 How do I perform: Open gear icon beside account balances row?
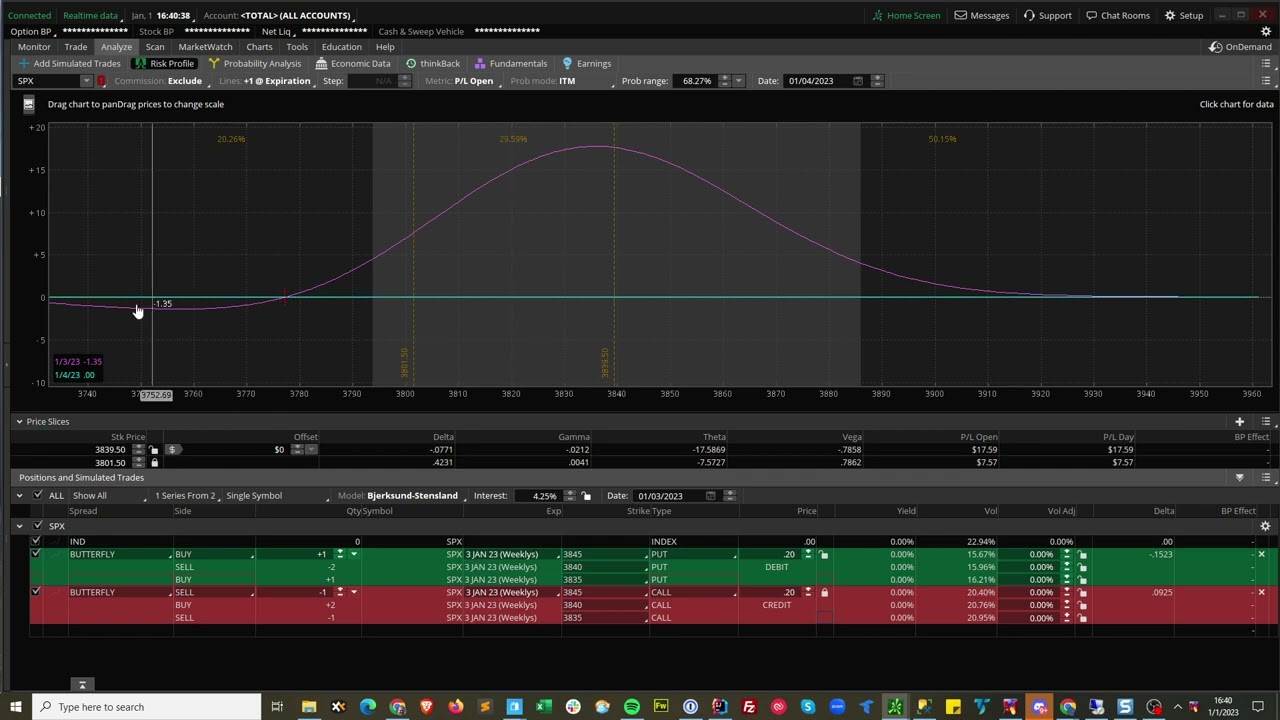[x=1266, y=31]
